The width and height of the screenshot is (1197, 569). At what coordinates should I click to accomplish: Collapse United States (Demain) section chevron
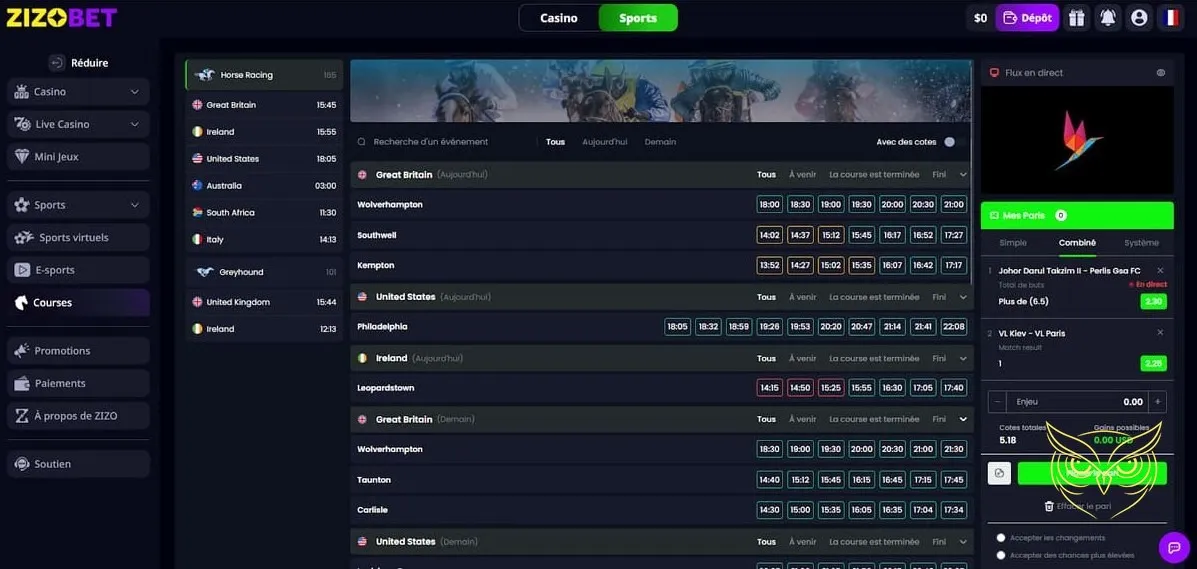tap(963, 542)
